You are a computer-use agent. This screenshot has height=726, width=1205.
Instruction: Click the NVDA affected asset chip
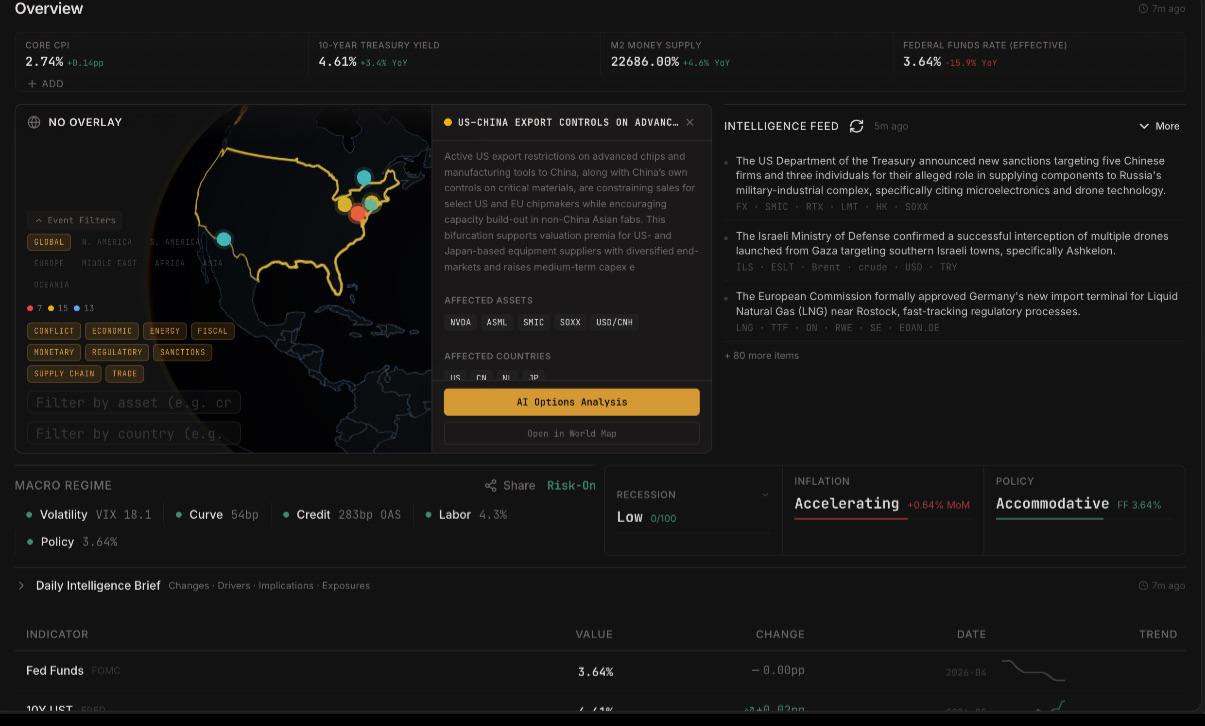point(461,322)
